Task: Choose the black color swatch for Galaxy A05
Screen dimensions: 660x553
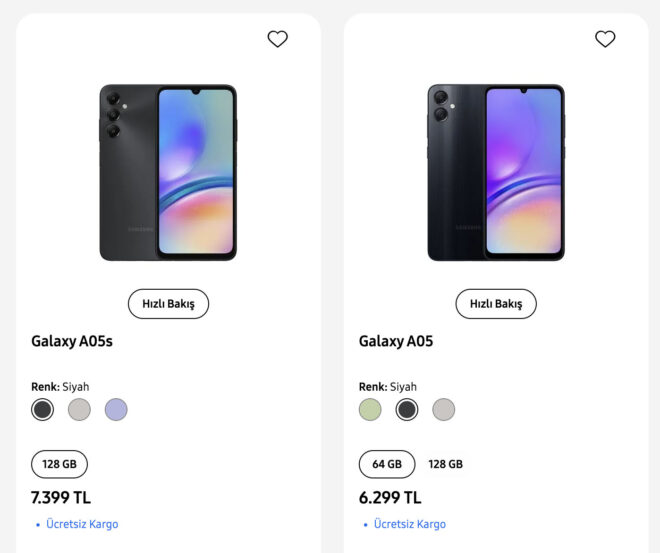Action: pyautogui.click(x=407, y=409)
